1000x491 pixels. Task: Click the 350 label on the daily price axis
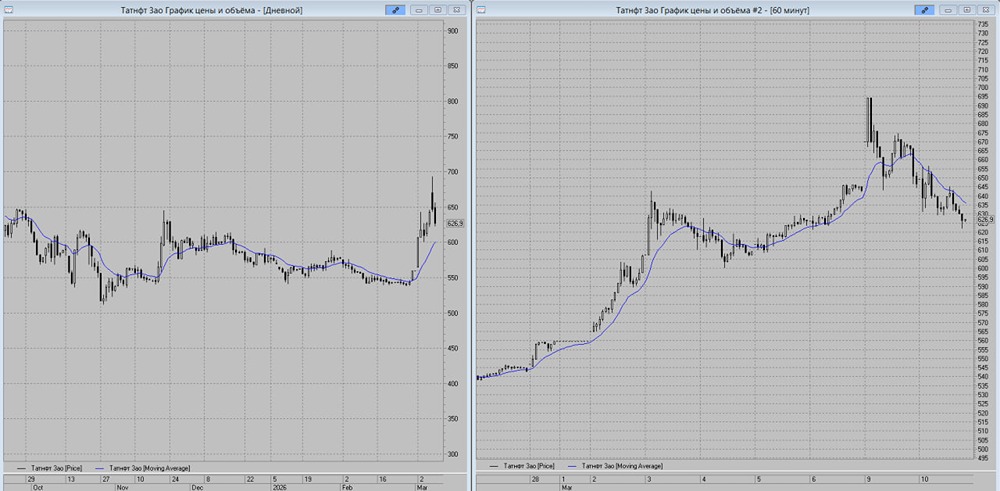point(453,419)
